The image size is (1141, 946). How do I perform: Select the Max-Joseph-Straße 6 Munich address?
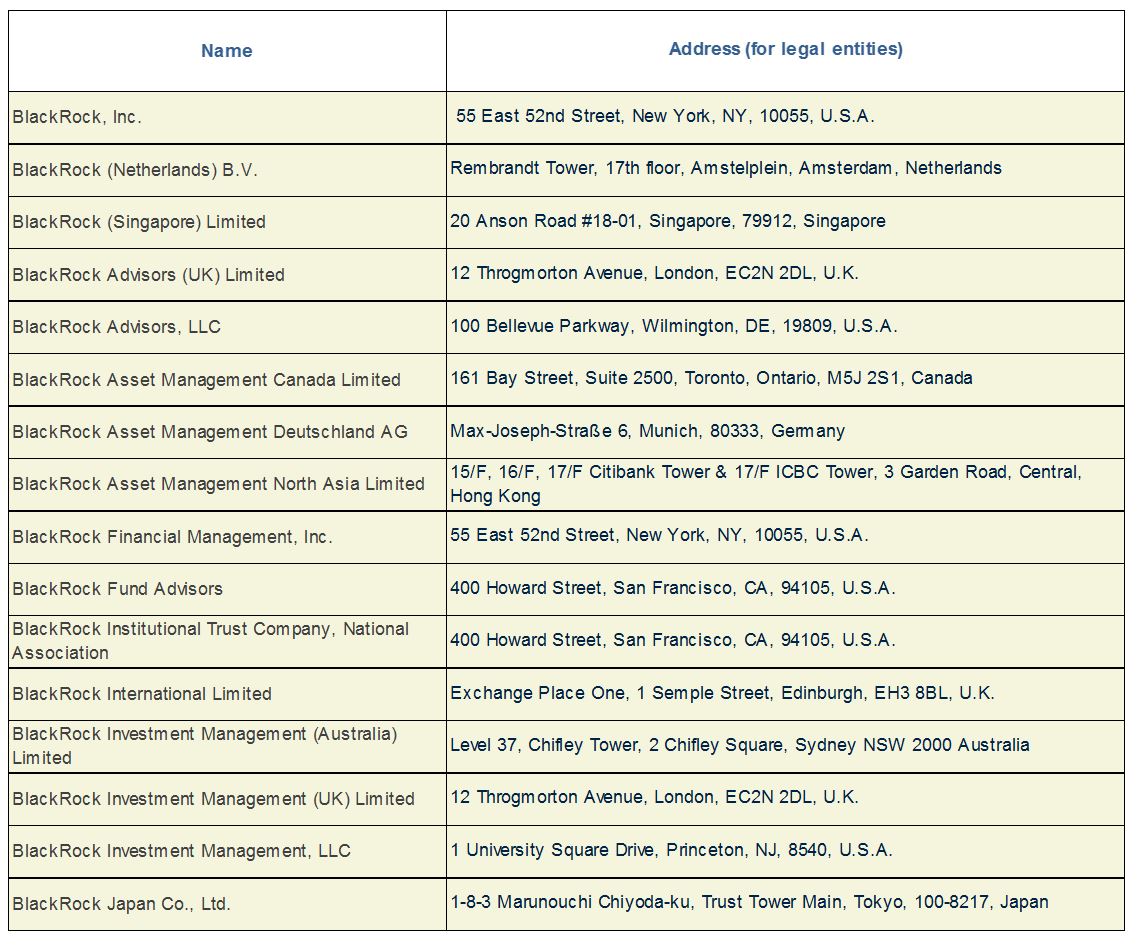coord(785,432)
